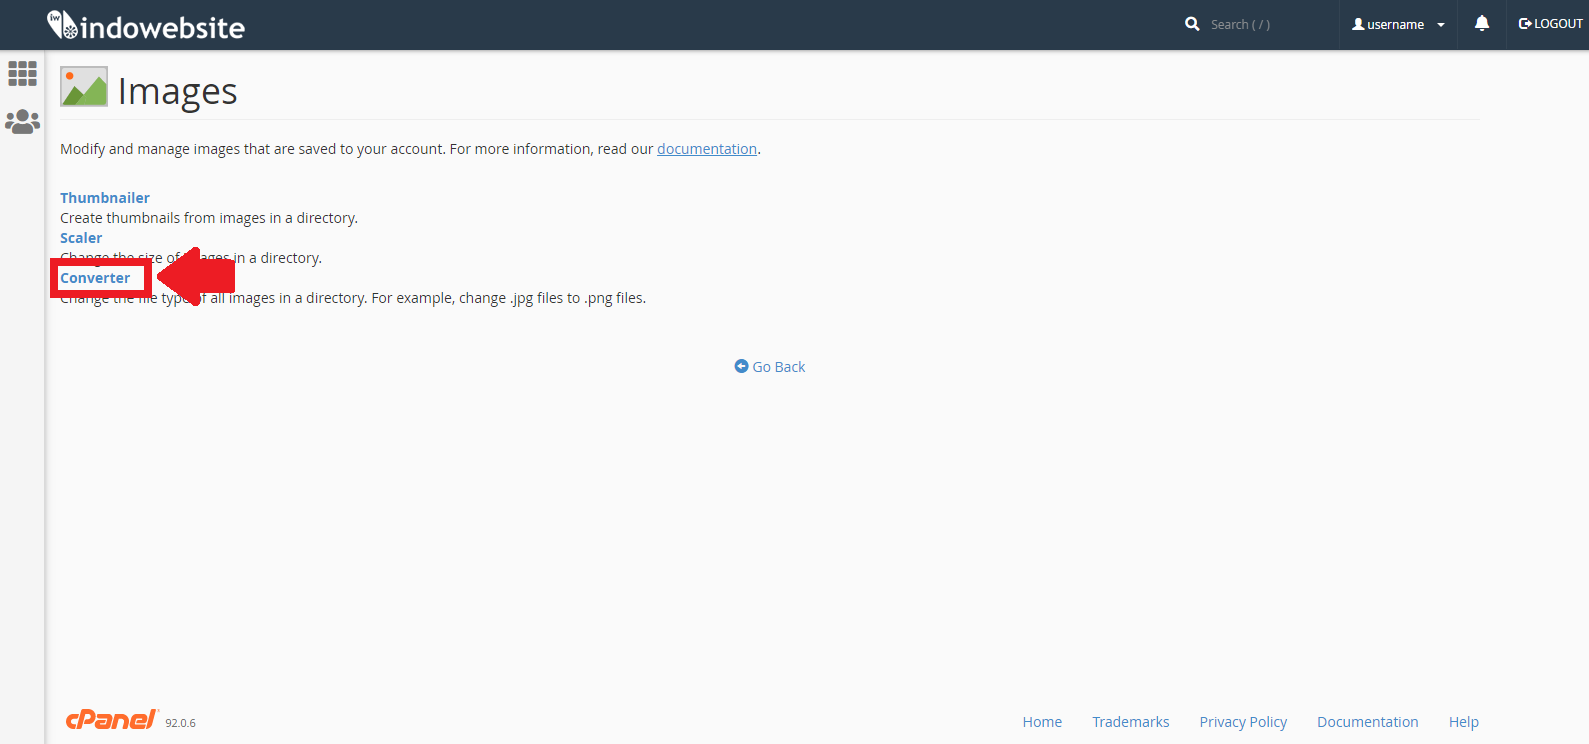Open the Thumbnailer tool
Image resolution: width=1589 pixels, height=744 pixels.
[x=105, y=198]
